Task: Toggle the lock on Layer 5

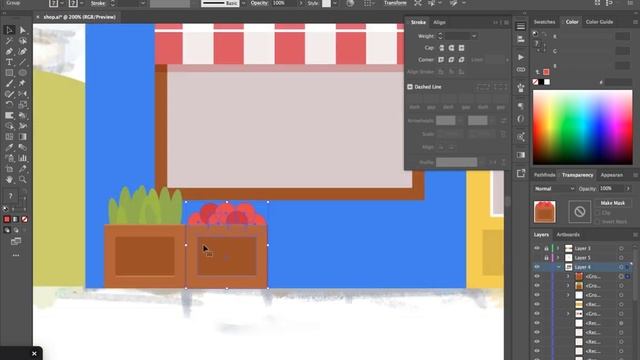Action: coord(546,258)
